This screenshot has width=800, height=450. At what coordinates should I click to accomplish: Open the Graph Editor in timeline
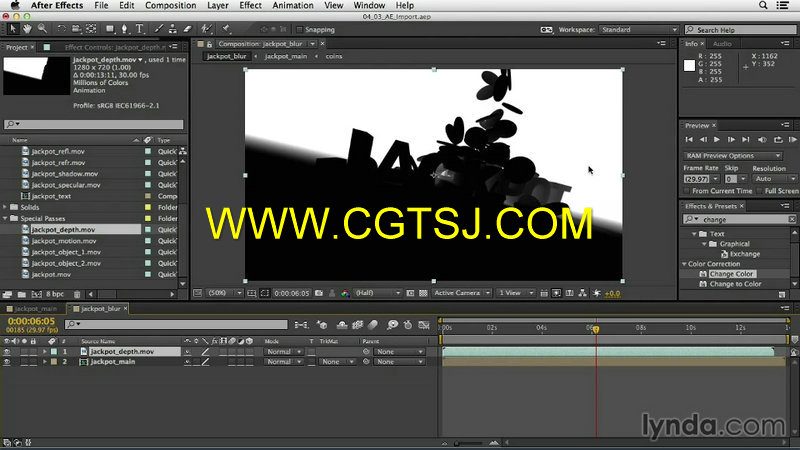click(x=424, y=324)
